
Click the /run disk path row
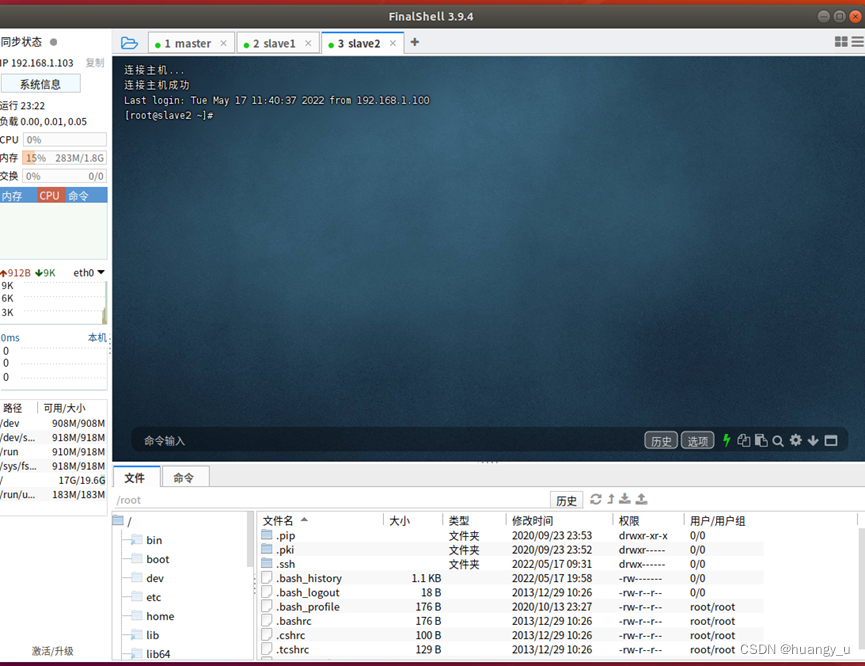click(53, 451)
